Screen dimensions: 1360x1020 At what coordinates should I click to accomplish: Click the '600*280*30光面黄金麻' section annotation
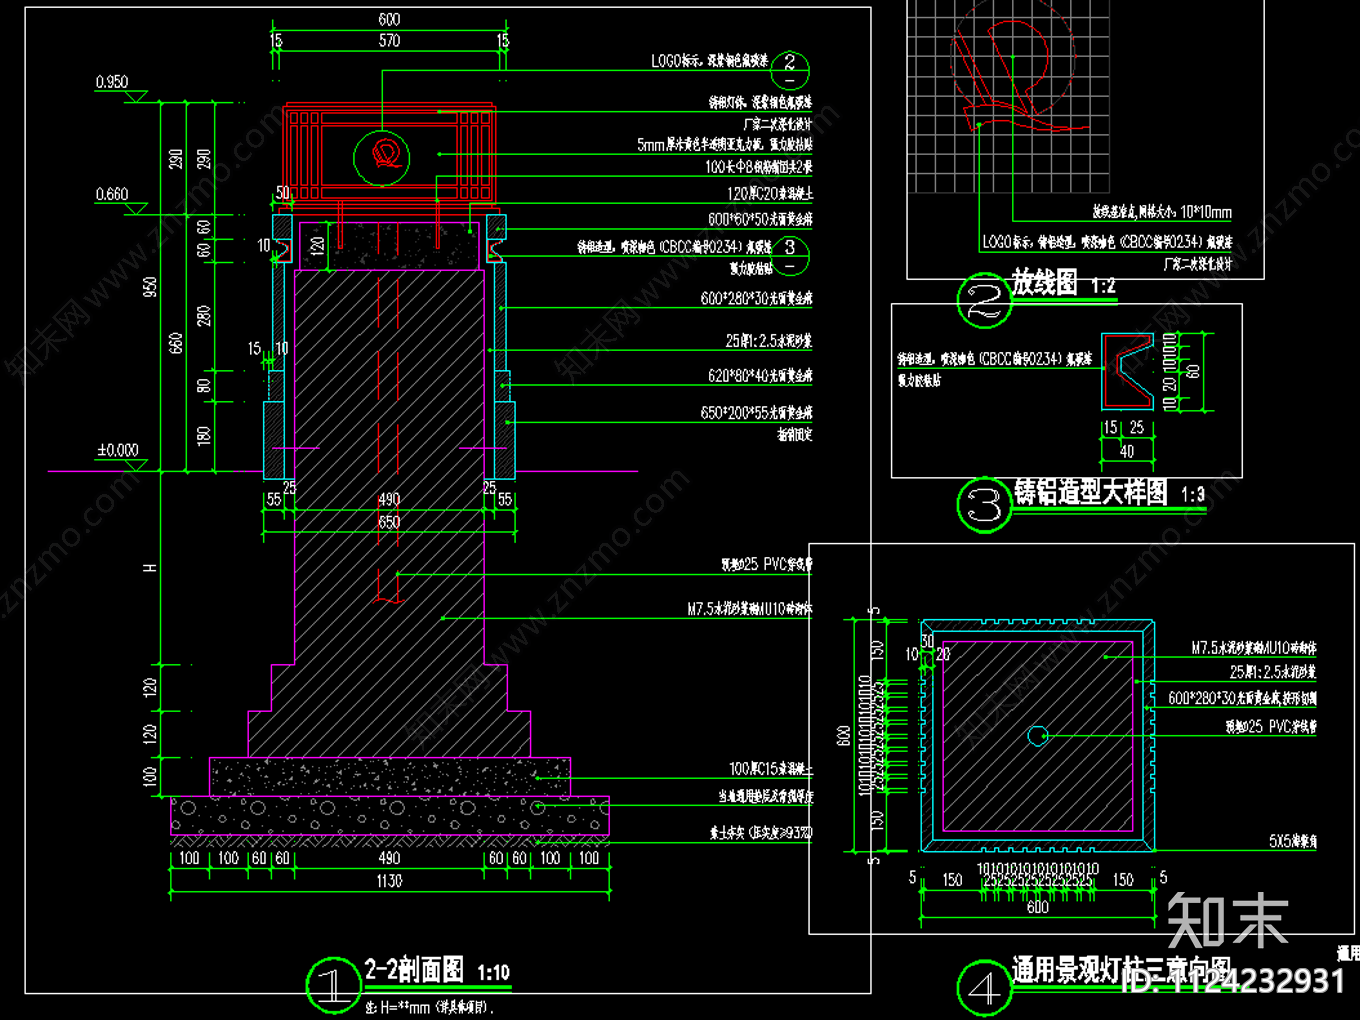pos(756,298)
